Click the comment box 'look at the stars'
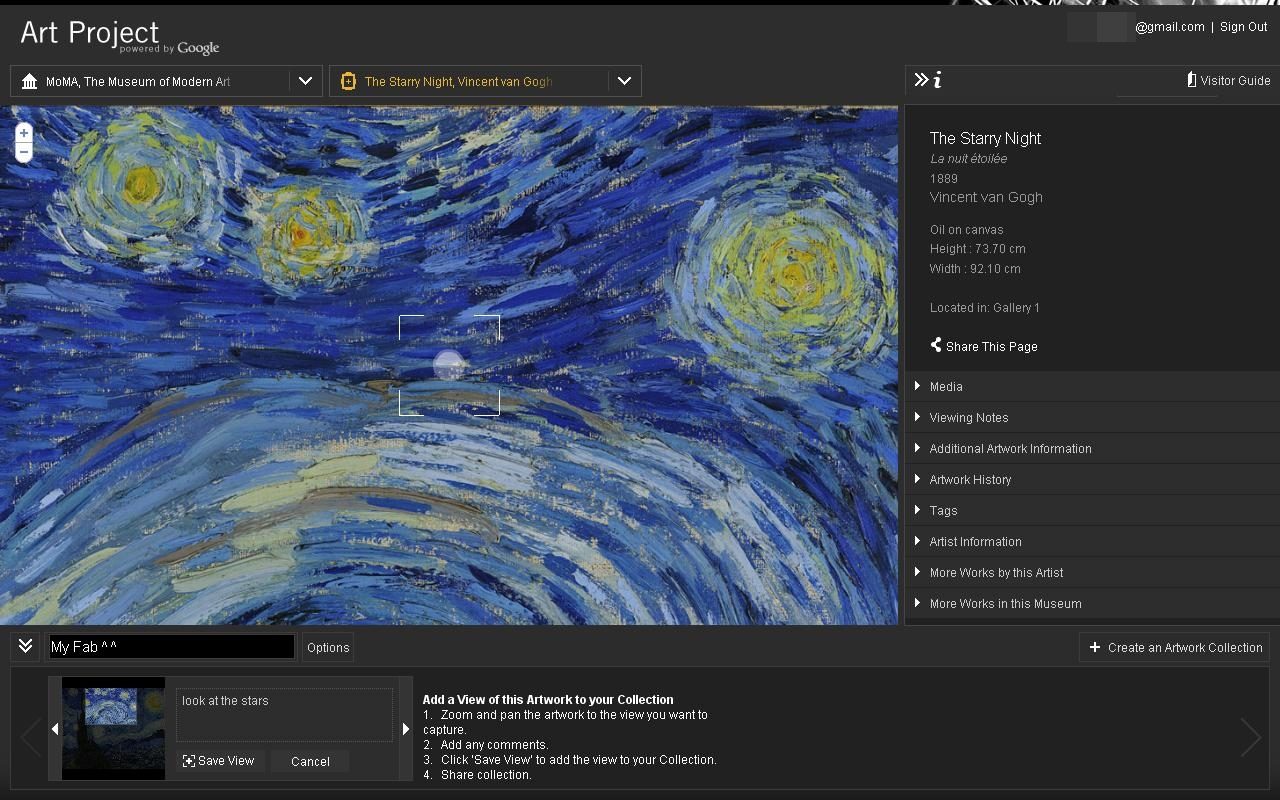The height and width of the screenshot is (800, 1280). (x=284, y=715)
